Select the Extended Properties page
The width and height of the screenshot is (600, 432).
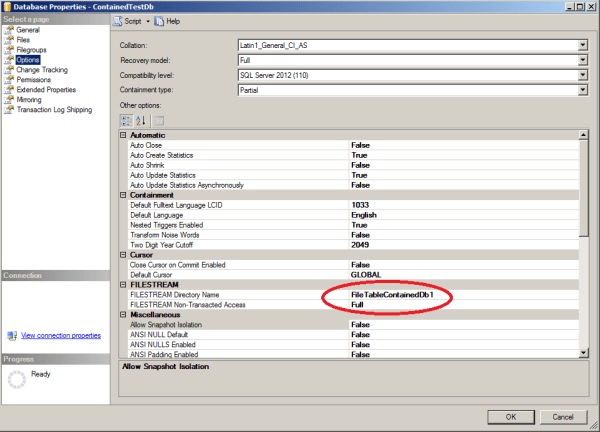point(46,90)
